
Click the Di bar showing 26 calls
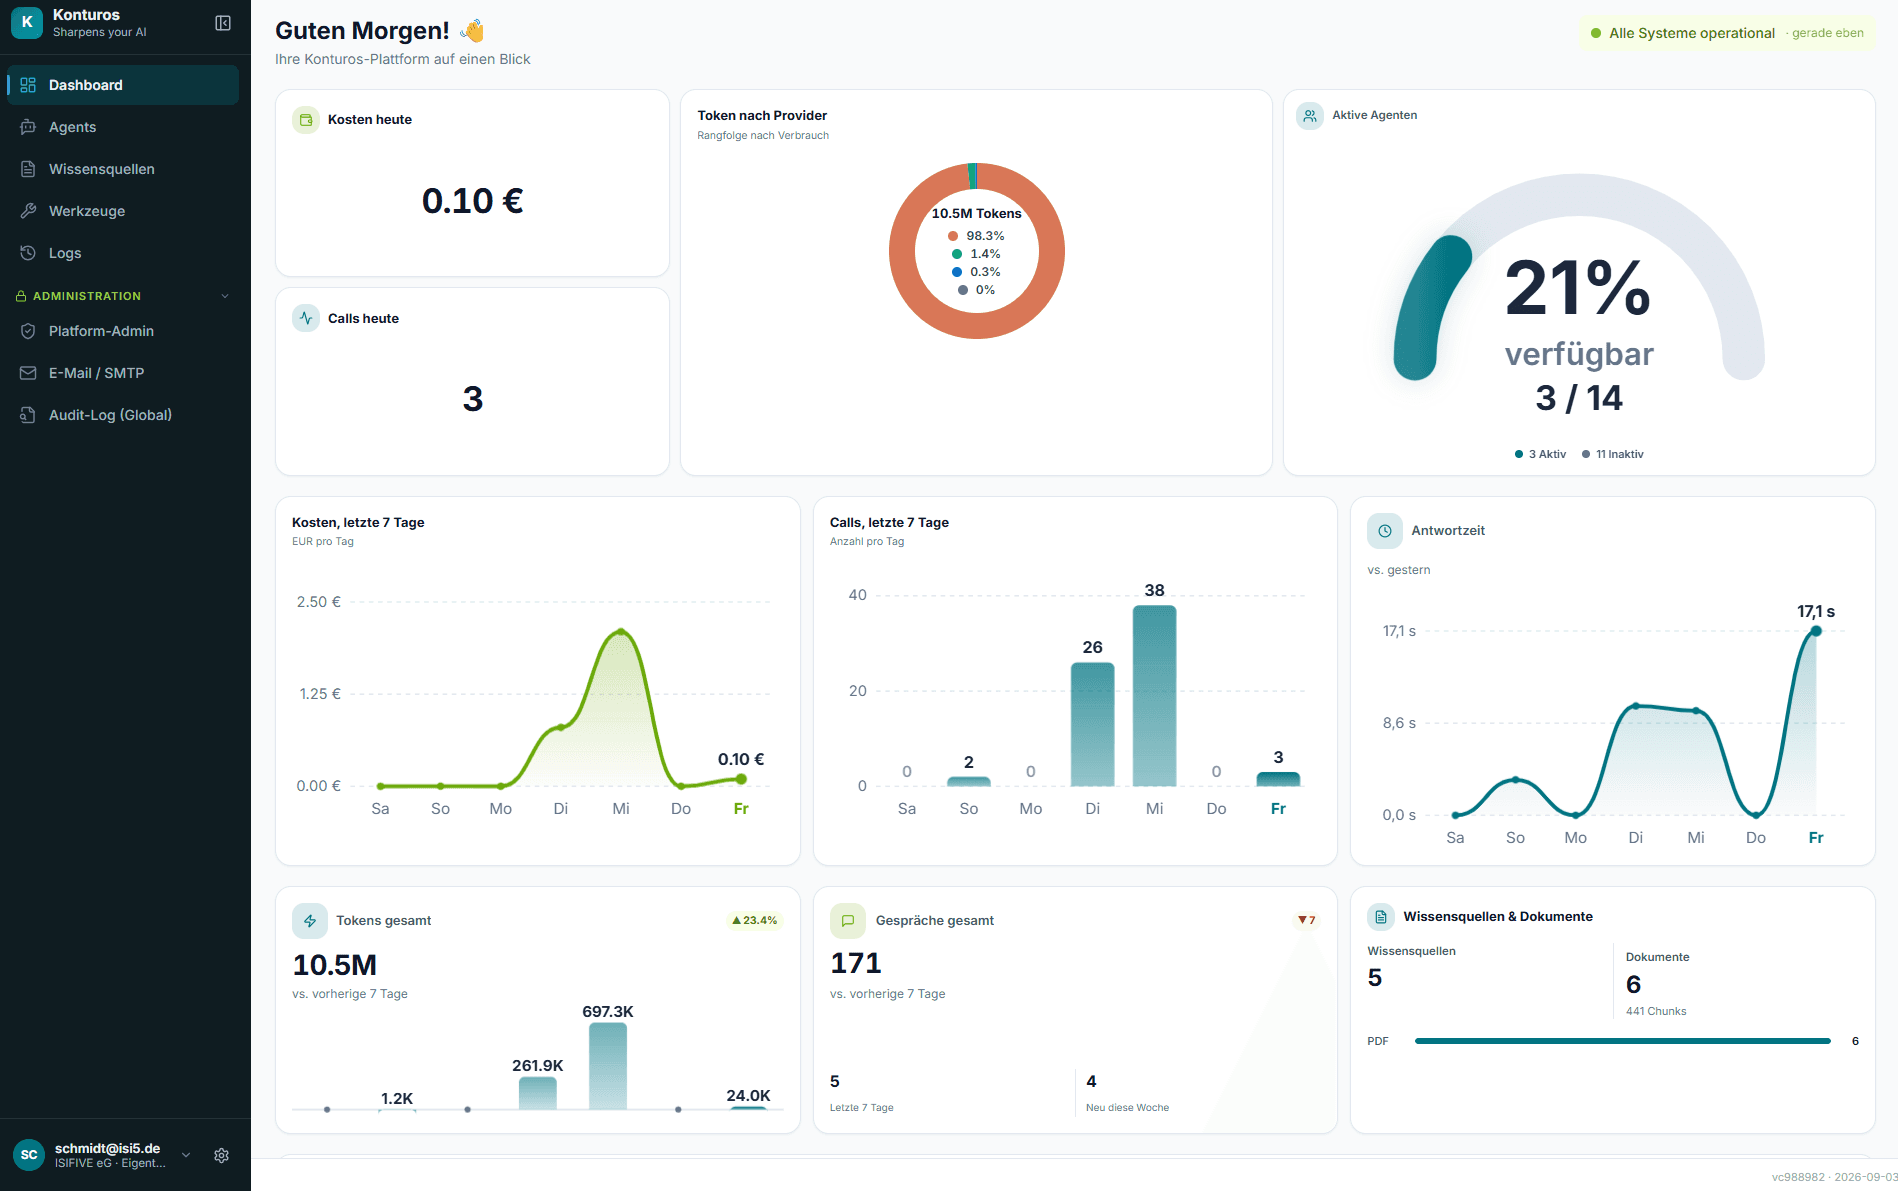[x=1092, y=725]
